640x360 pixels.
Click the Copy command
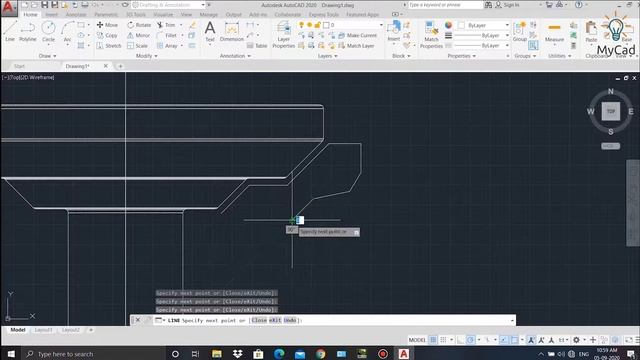tap(107, 36)
